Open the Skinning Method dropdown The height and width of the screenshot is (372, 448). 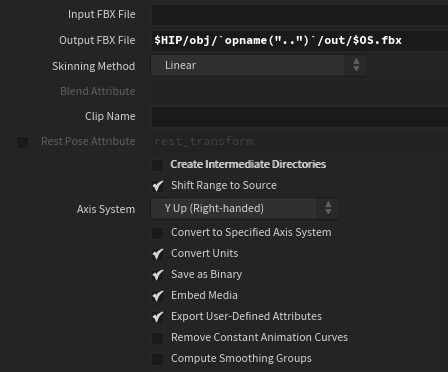(258, 65)
